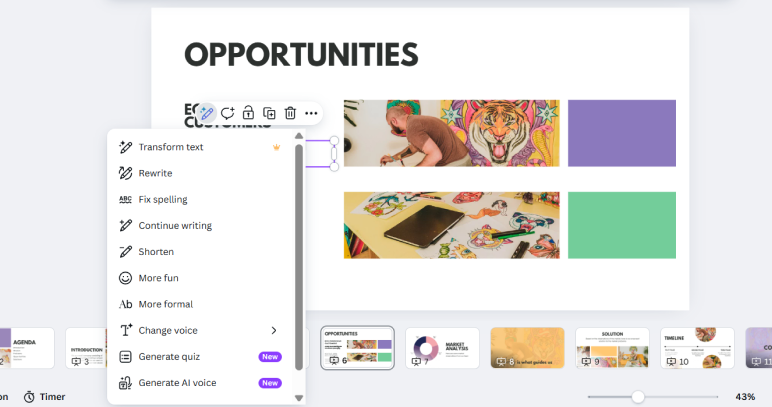Image resolution: width=772 pixels, height=407 pixels.
Task: Click the add comment bubble icon
Action: [227, 113]
